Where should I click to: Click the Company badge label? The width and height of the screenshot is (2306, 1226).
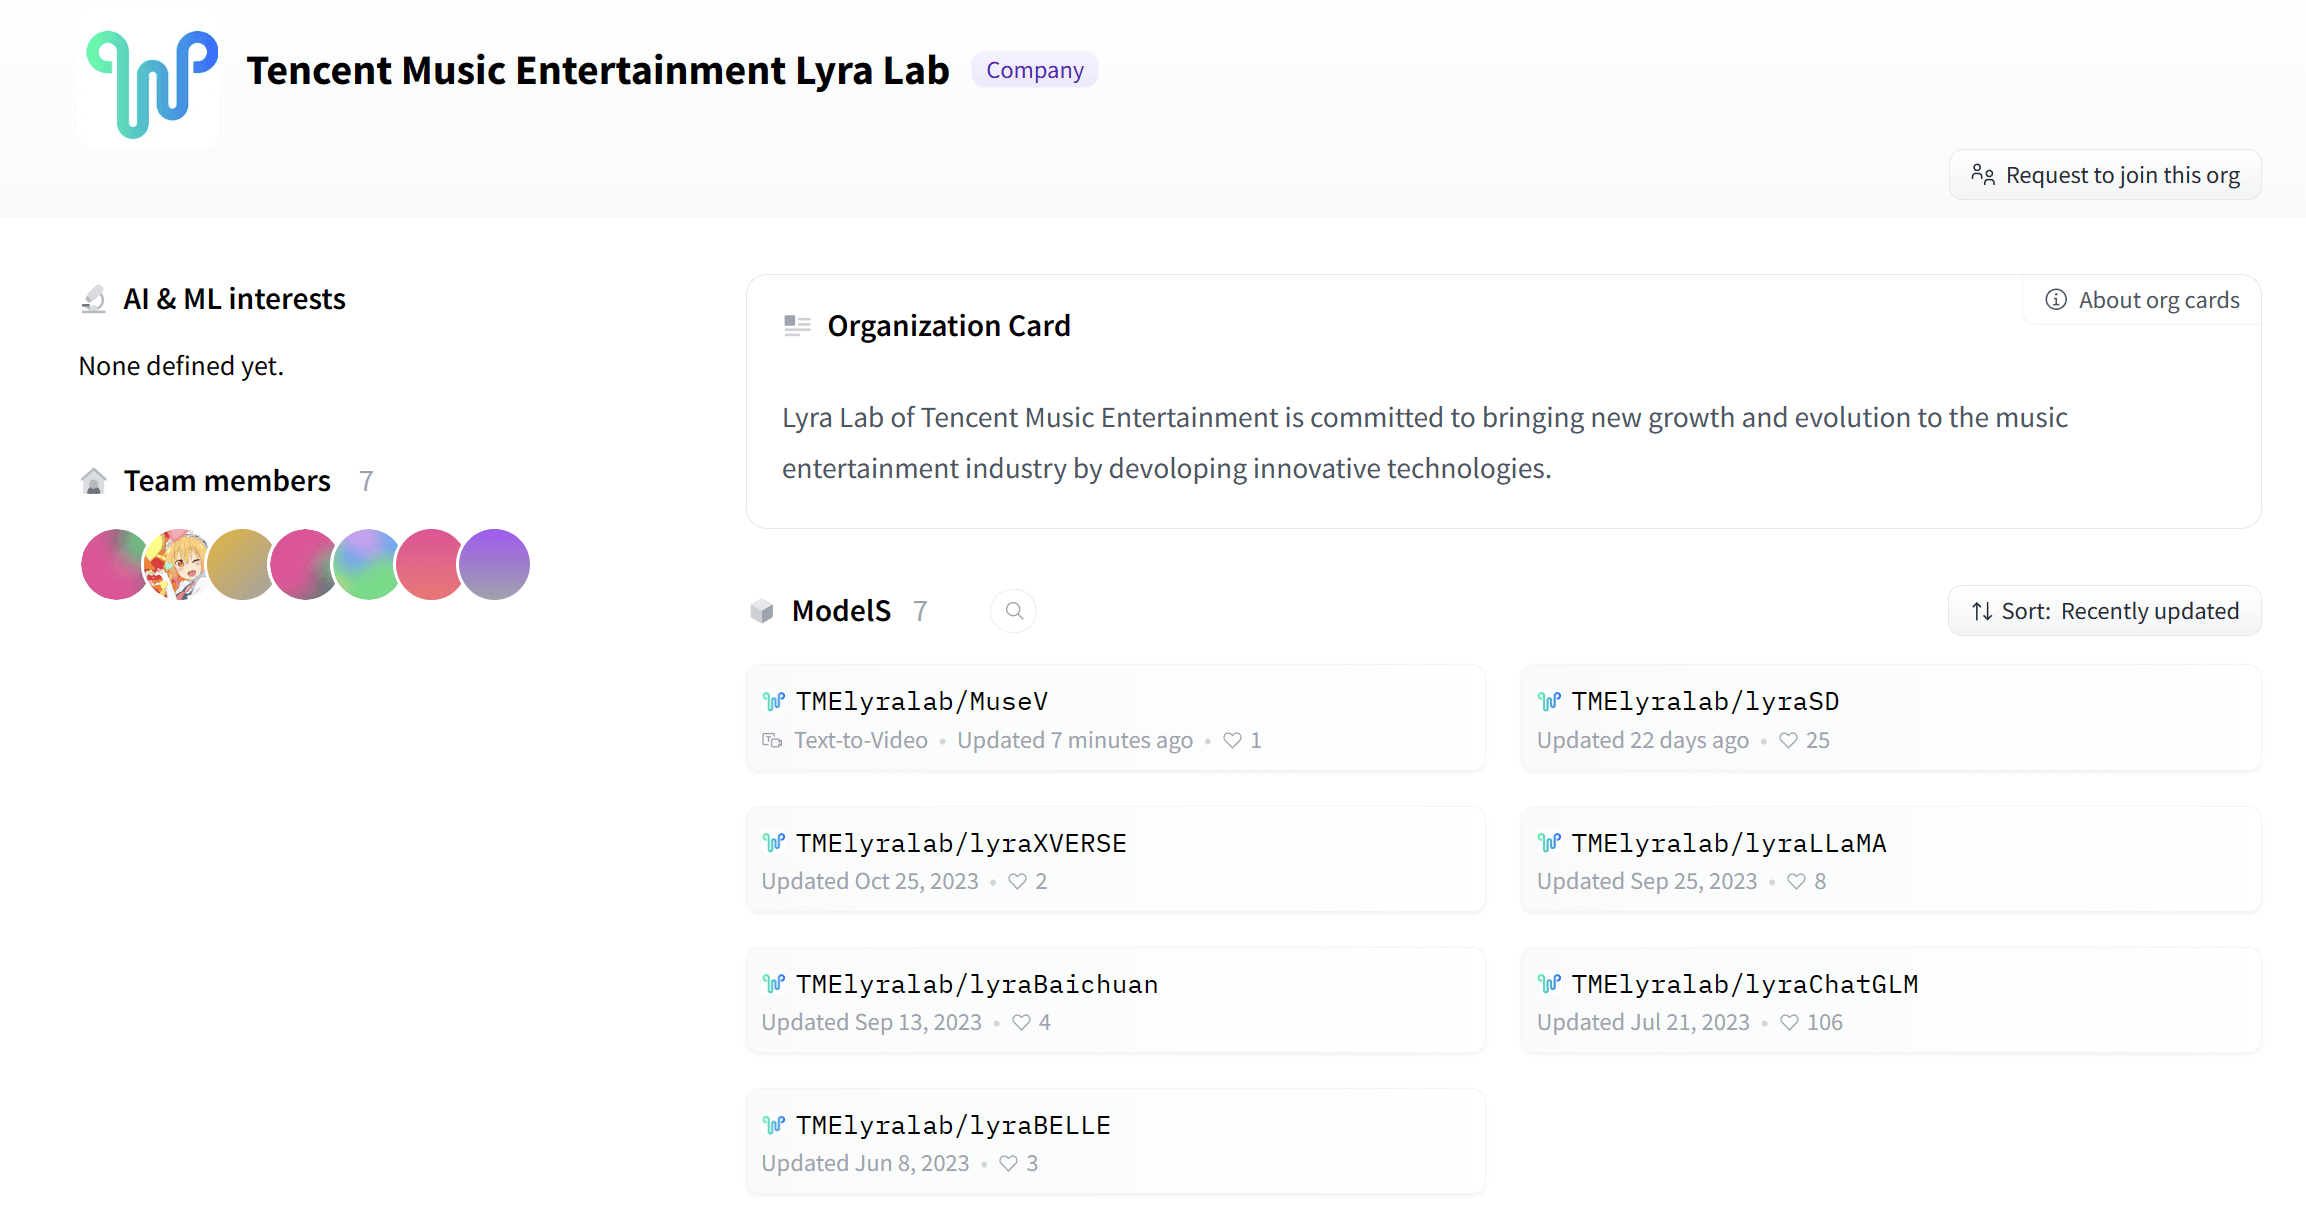[x=1034, y=70]
